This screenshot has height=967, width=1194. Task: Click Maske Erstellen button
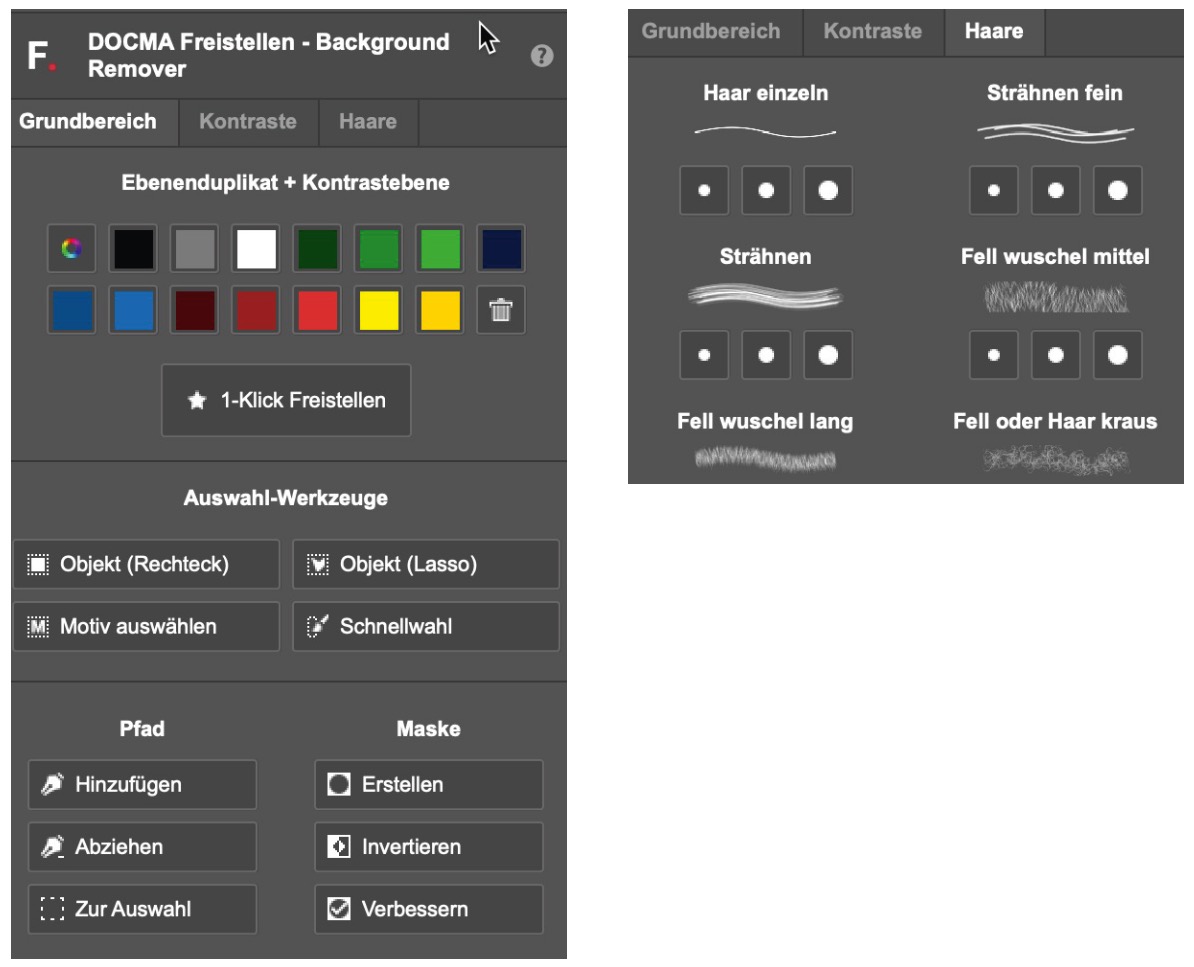tap(428, 784)
